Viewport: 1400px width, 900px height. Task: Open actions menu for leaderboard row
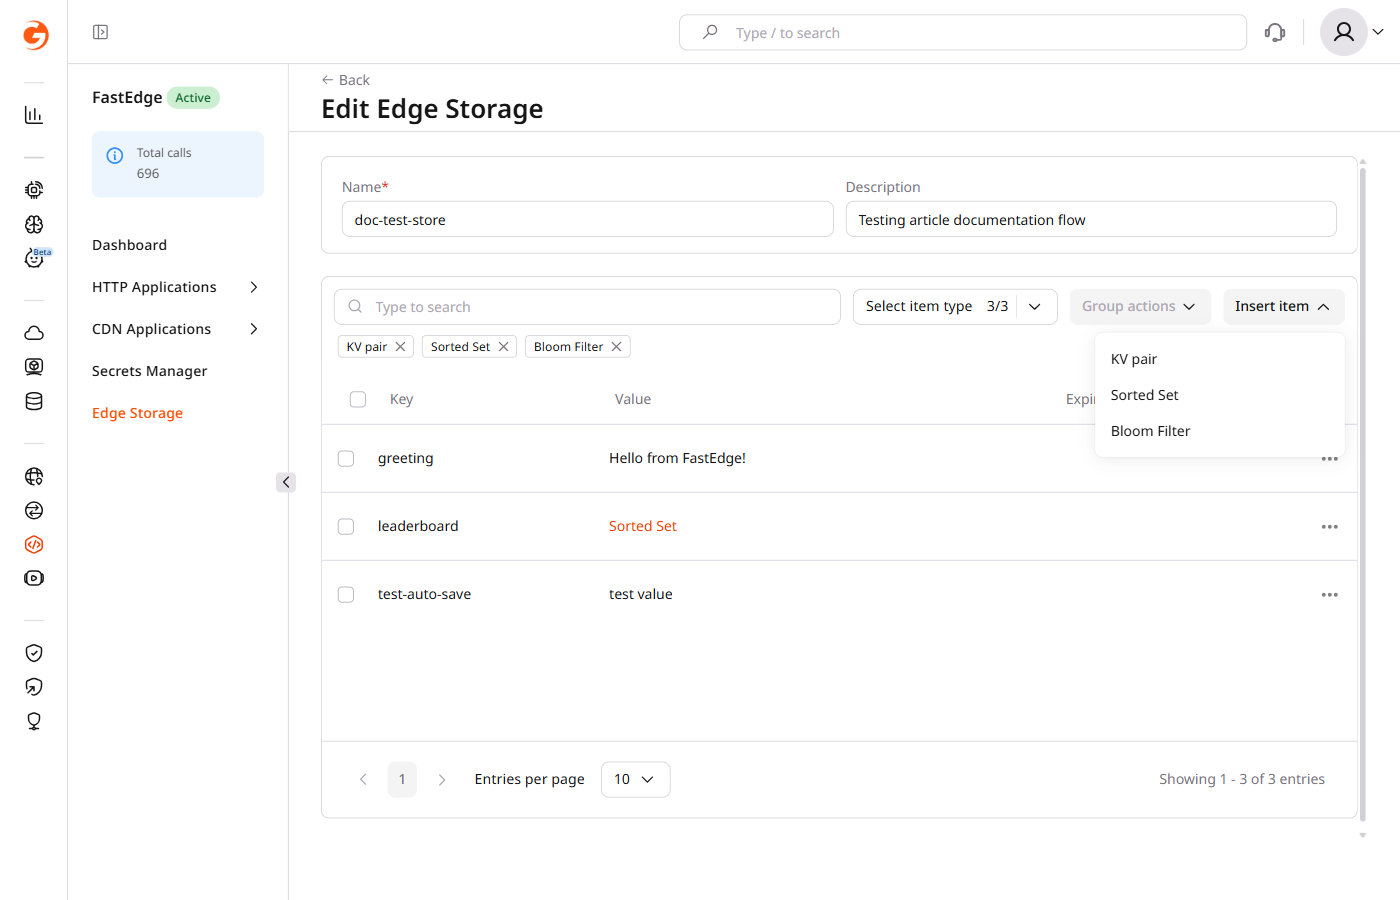click(x=1329, y=527)
